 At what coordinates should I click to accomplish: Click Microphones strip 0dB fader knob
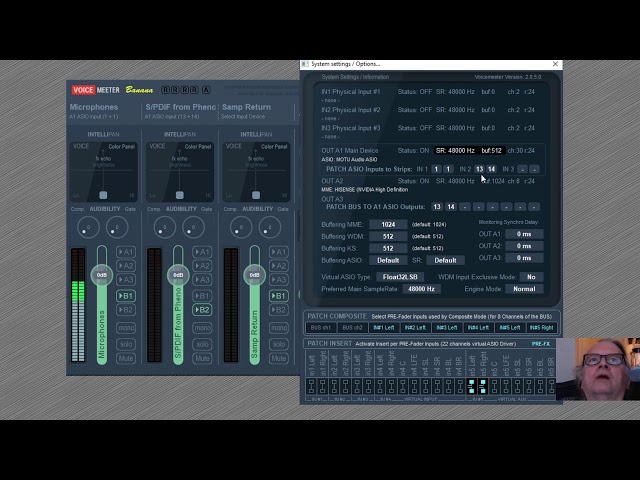click(102, 275)
